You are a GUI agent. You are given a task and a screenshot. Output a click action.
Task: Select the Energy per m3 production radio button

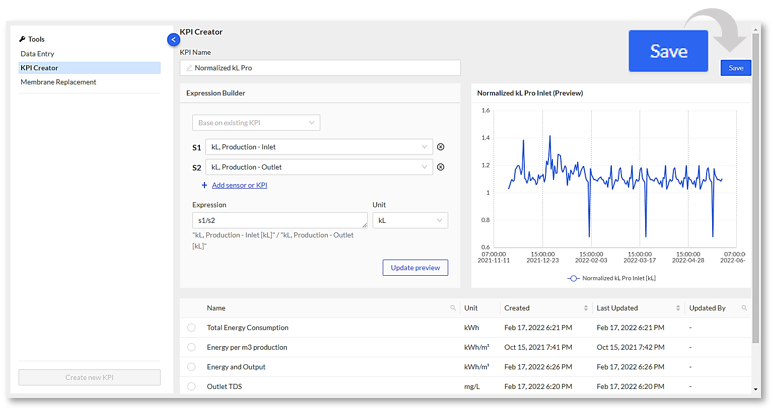pyautogui.click(x=191, y=347)
